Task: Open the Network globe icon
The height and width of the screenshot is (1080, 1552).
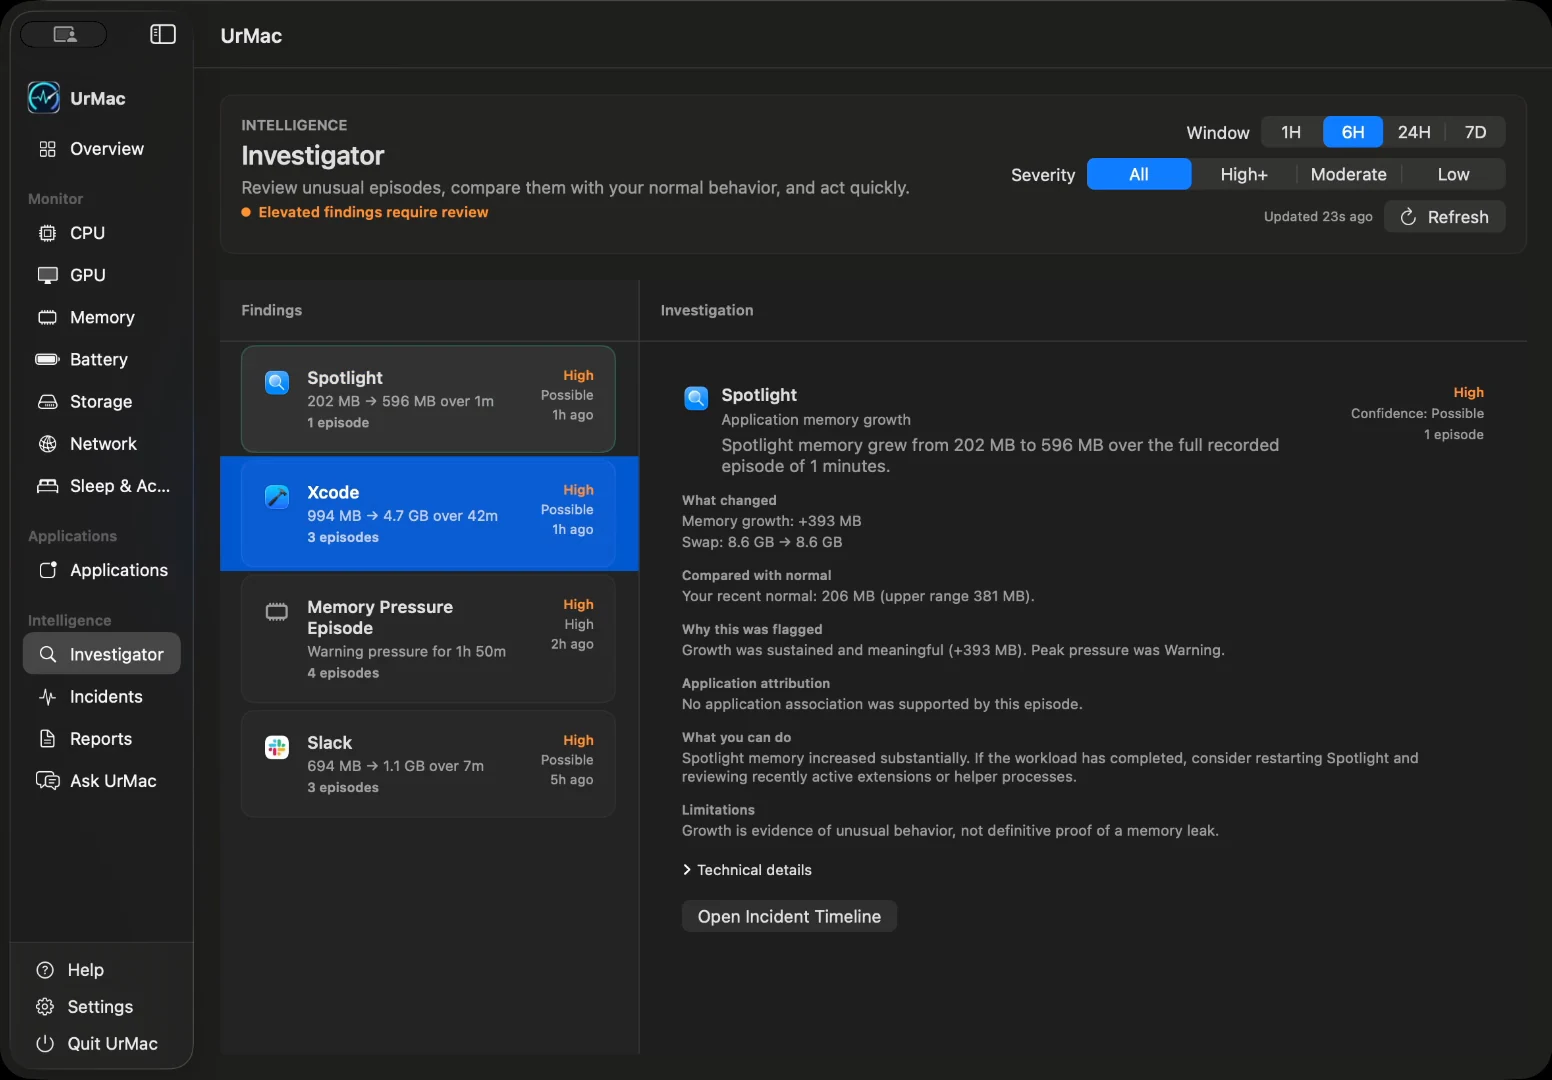Action: 47,443
